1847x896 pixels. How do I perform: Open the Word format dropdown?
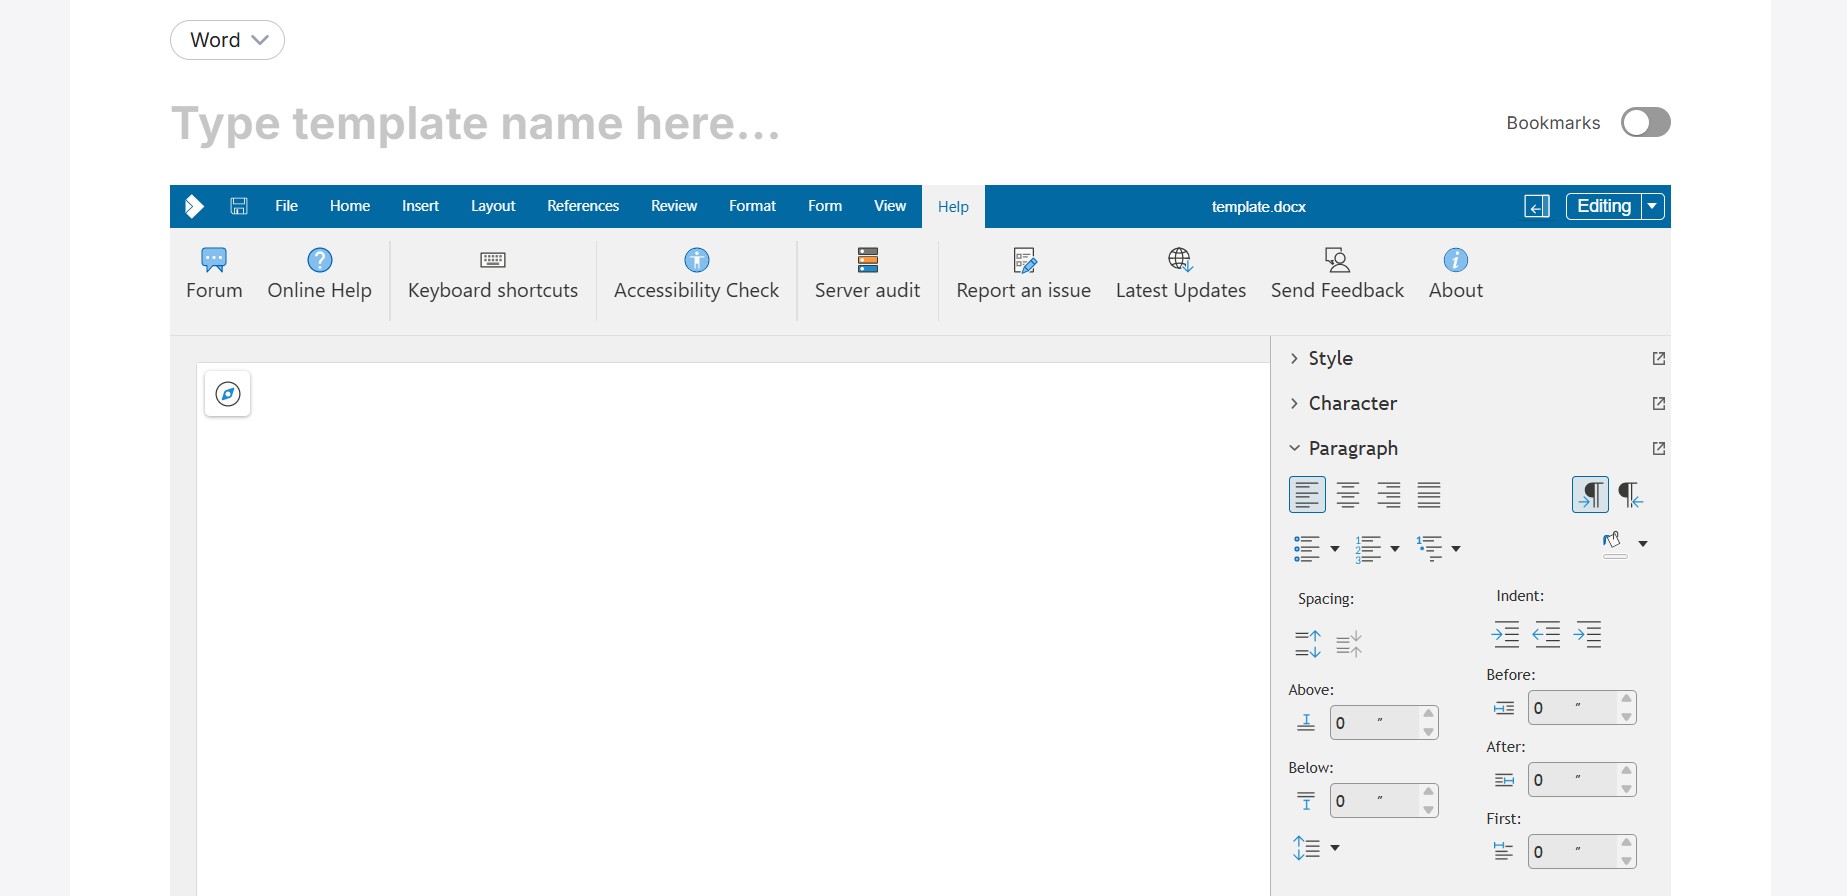(x=228, y=40)
